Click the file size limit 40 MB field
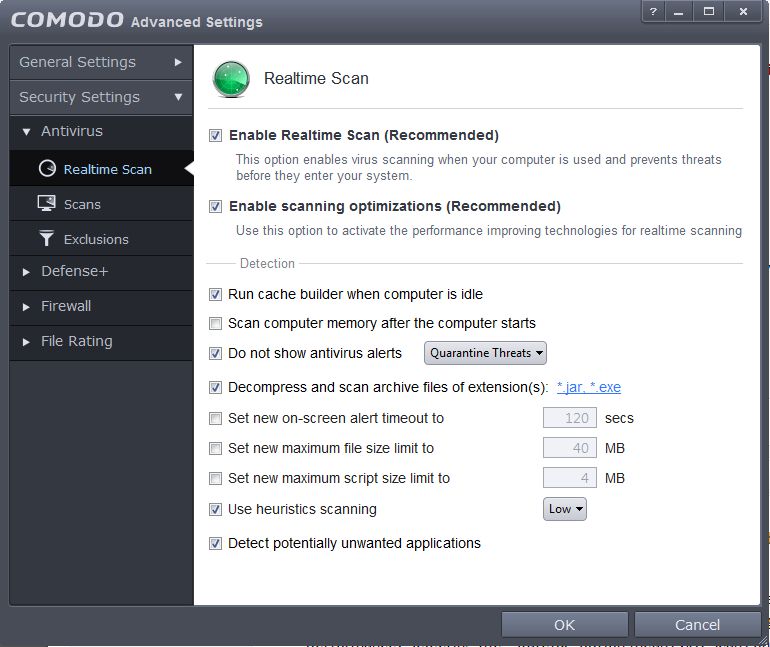This screenshot has height=647, width=770. (570, 448)
